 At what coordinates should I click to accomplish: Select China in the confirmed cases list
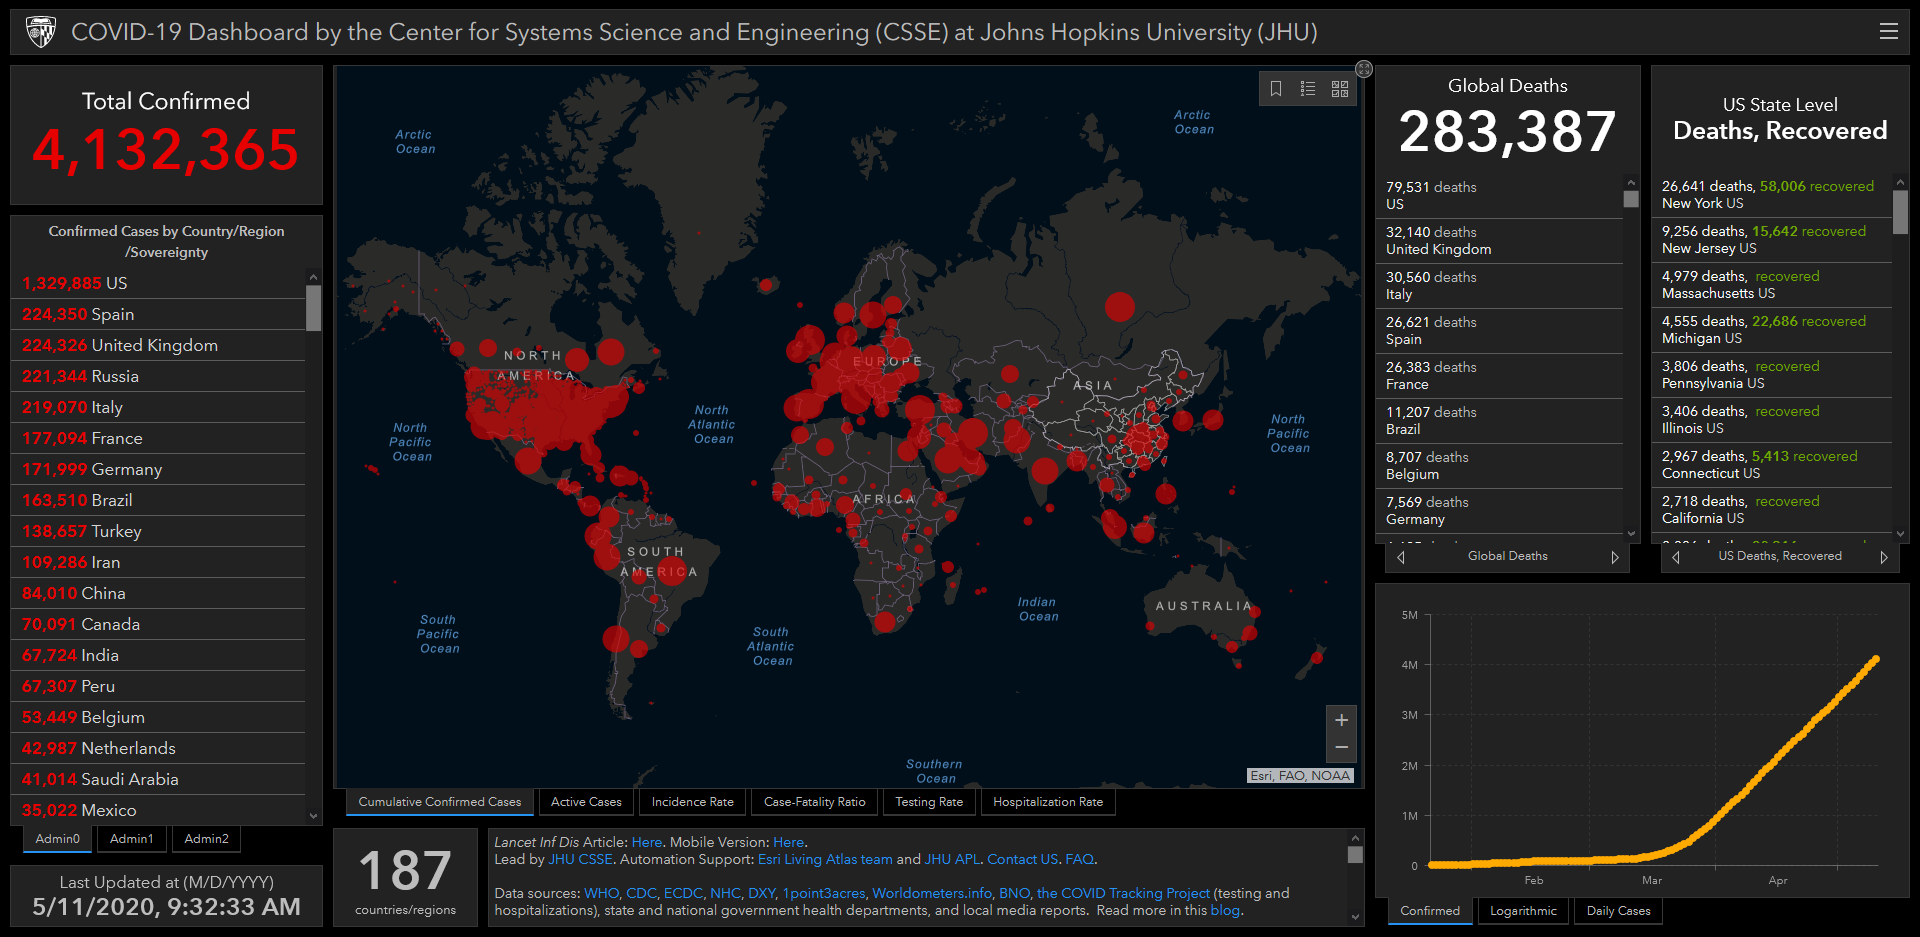coord(158,593)
